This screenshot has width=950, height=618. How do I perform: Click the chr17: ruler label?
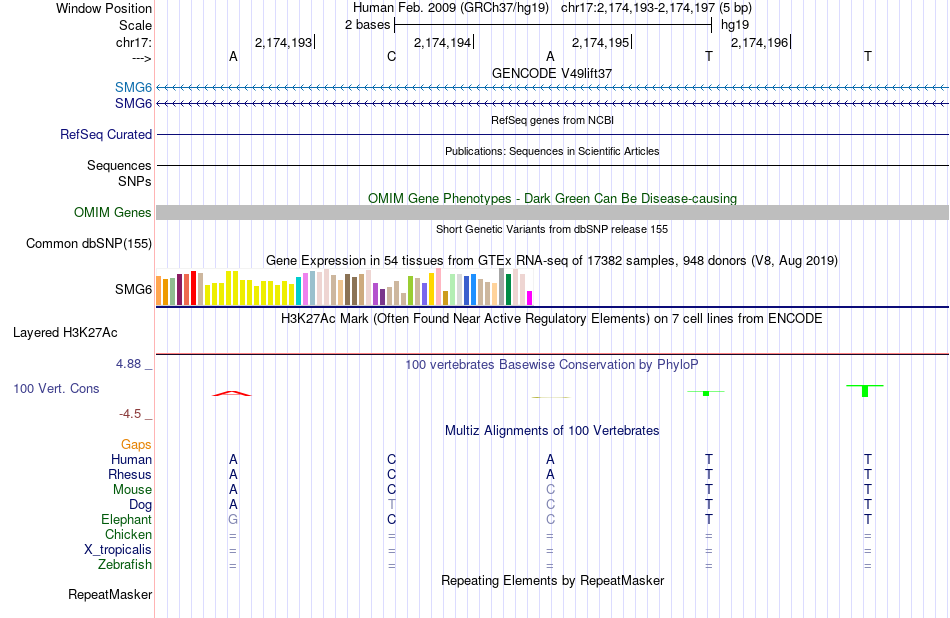pos(133,42)
